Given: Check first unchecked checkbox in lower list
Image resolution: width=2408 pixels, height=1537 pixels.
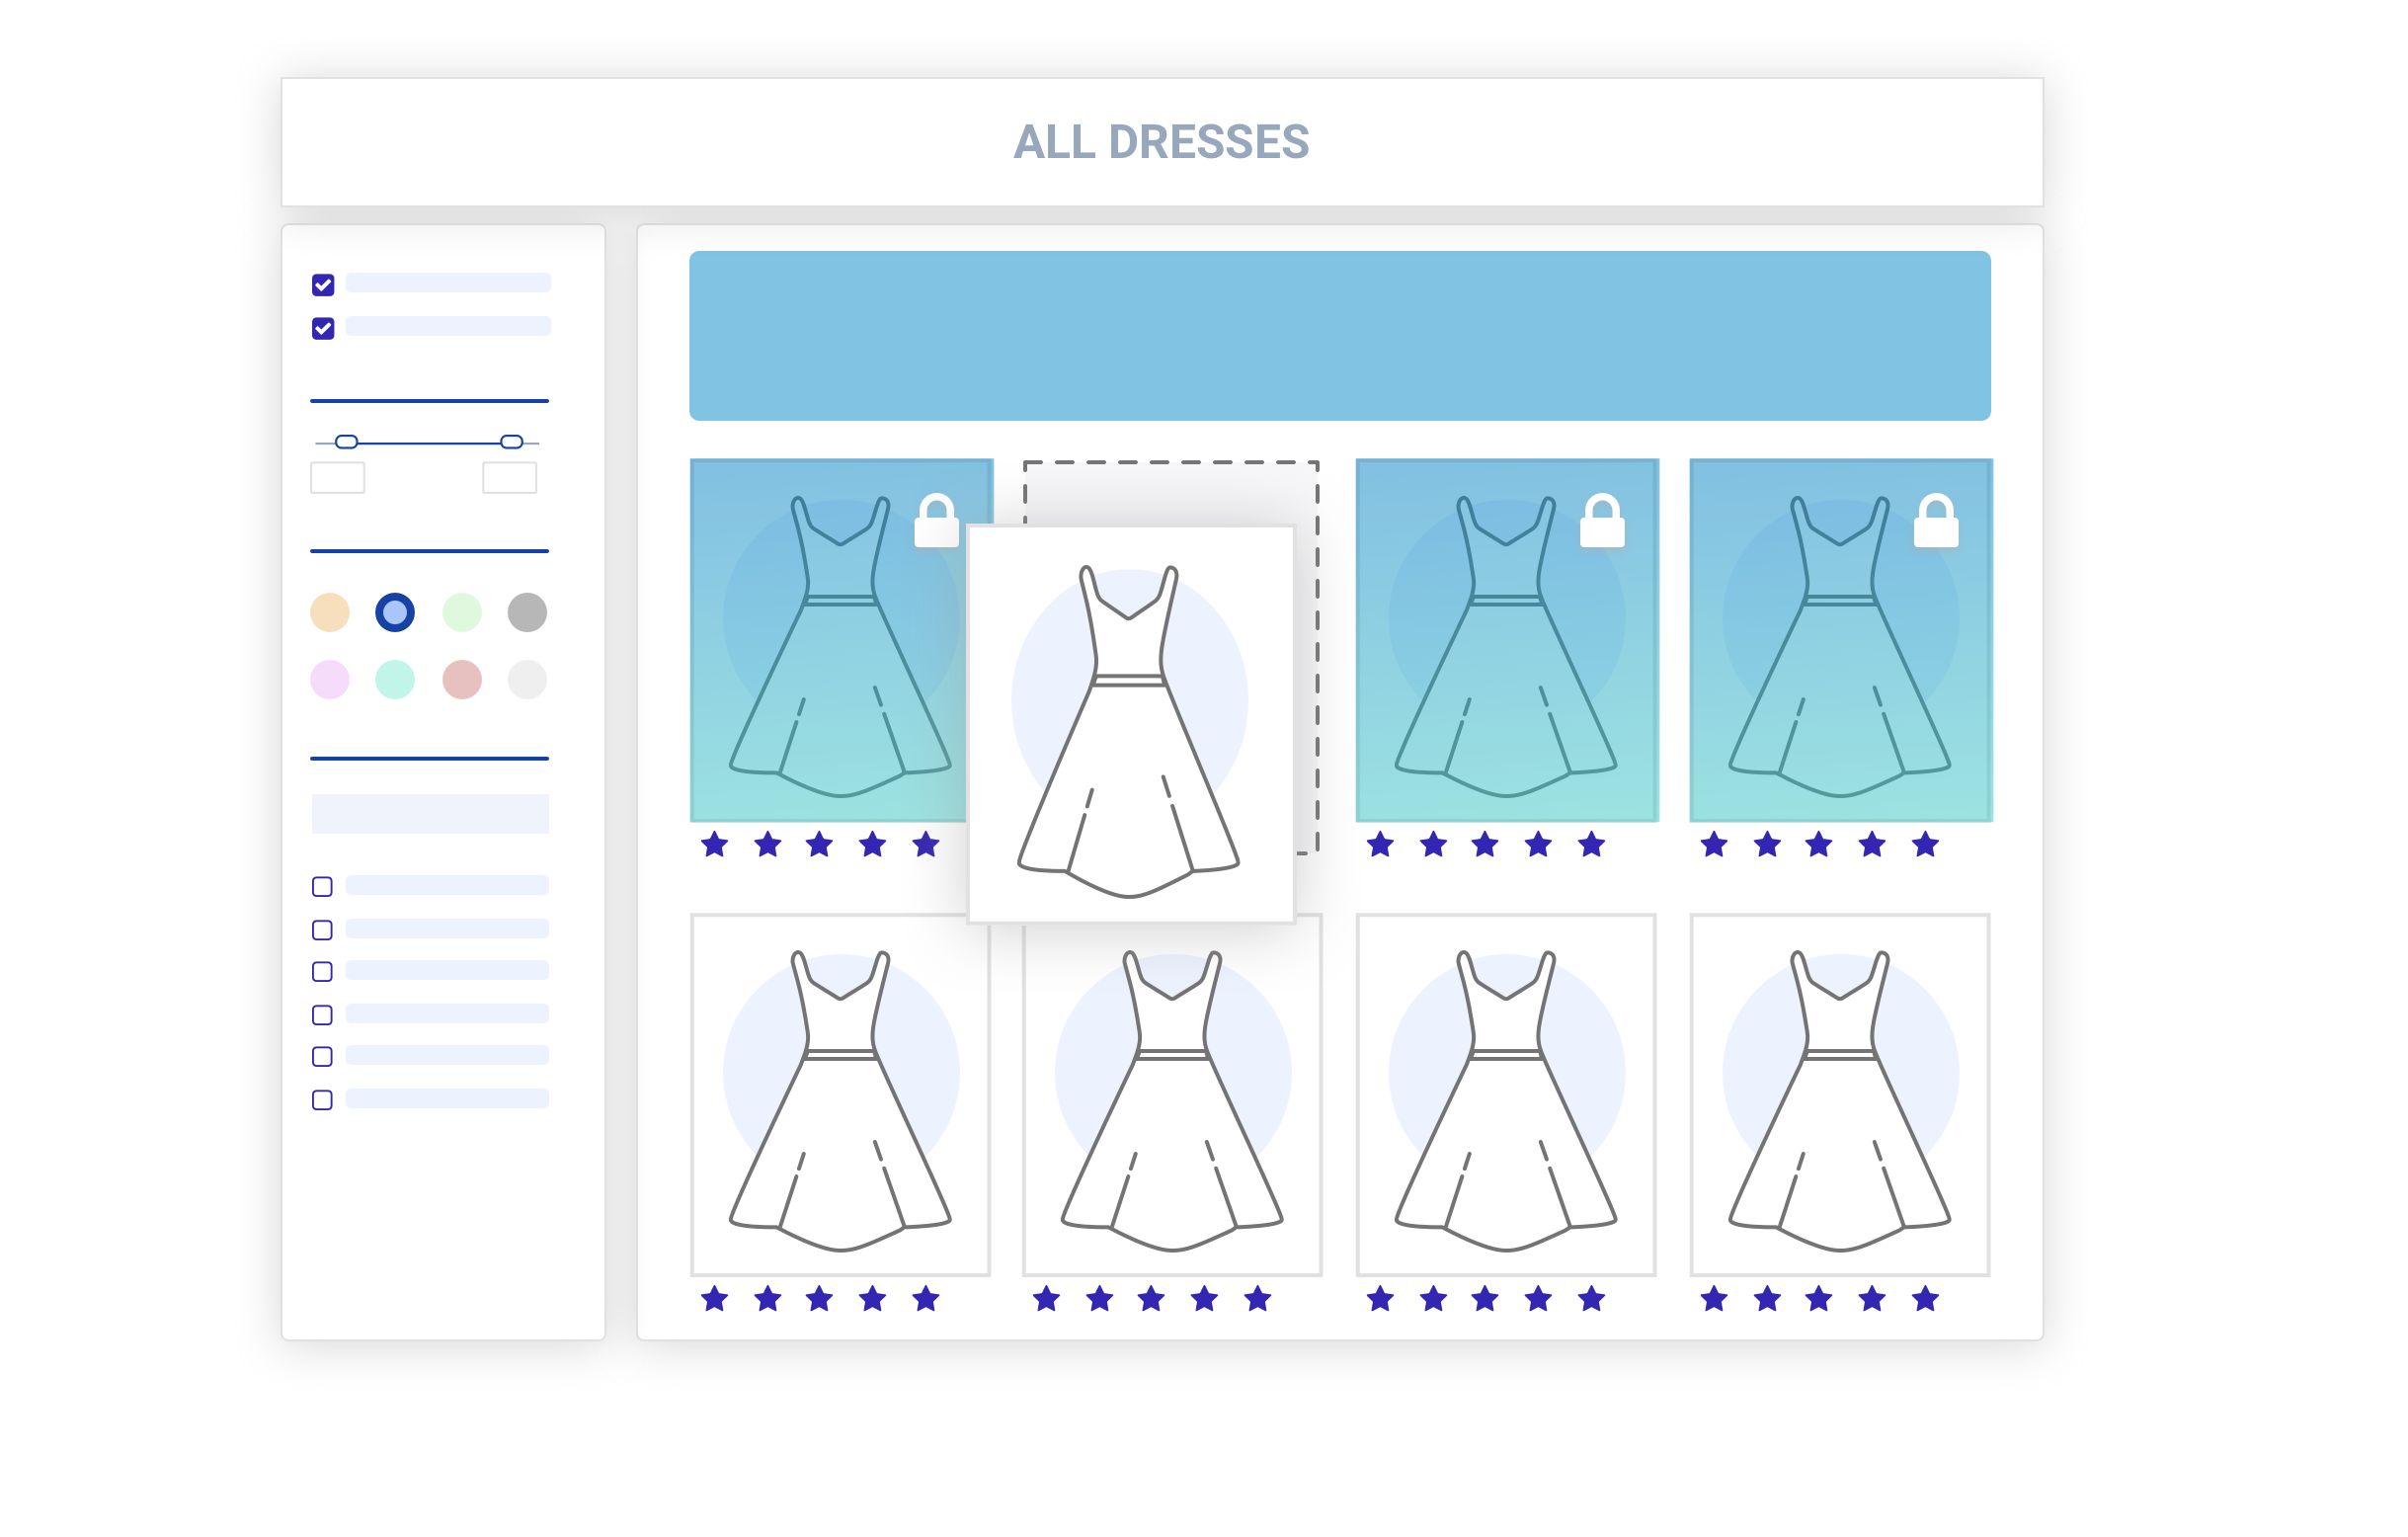Looking at the screenshot, I should click(x=322, y=887).
